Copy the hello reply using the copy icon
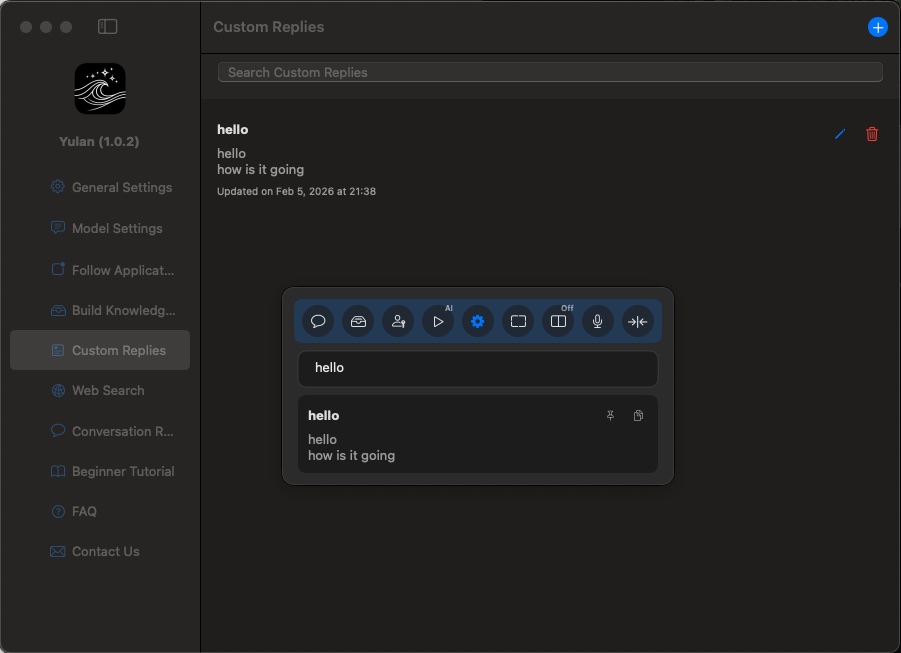The width and height of the screenshot is (901, 653). 639,415
